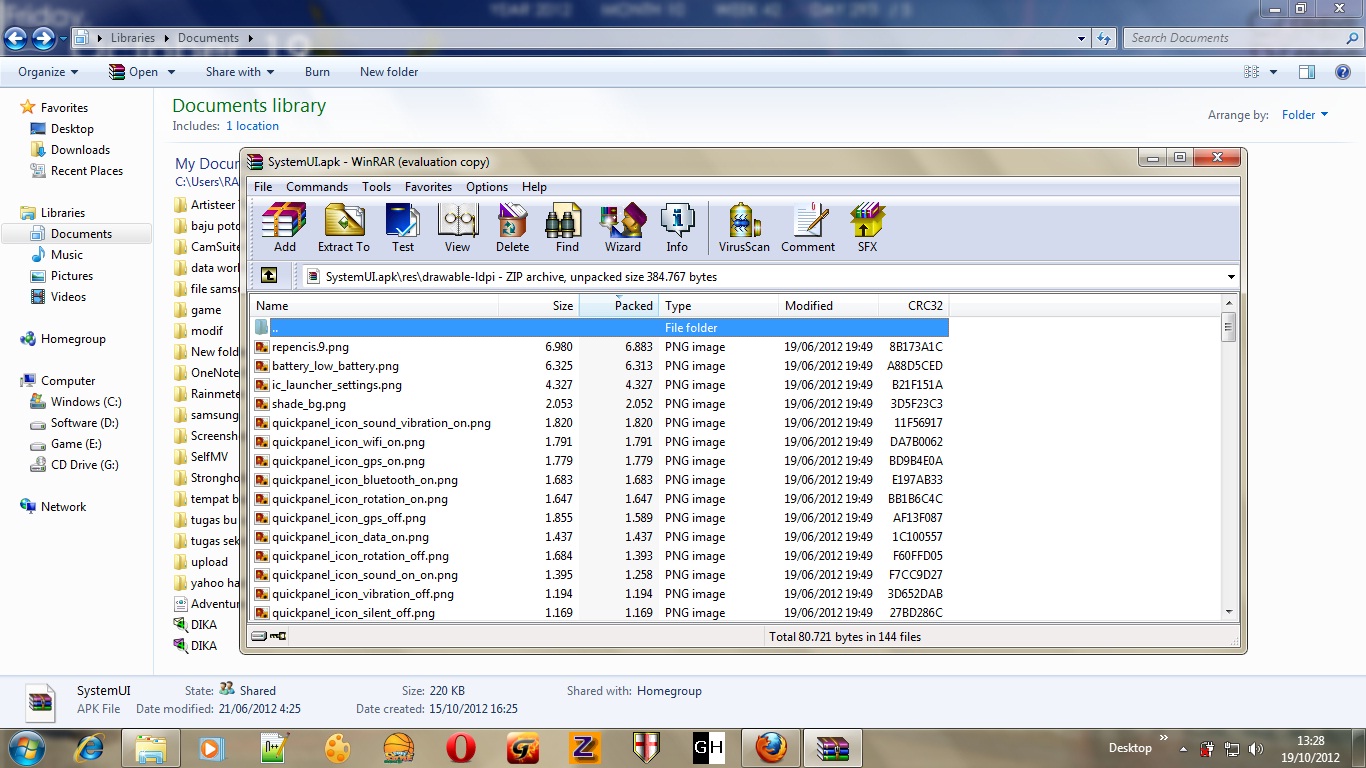1366x768 pixels.
Task: Select battery_low_battery.png in the list
Action: [599, 366]
